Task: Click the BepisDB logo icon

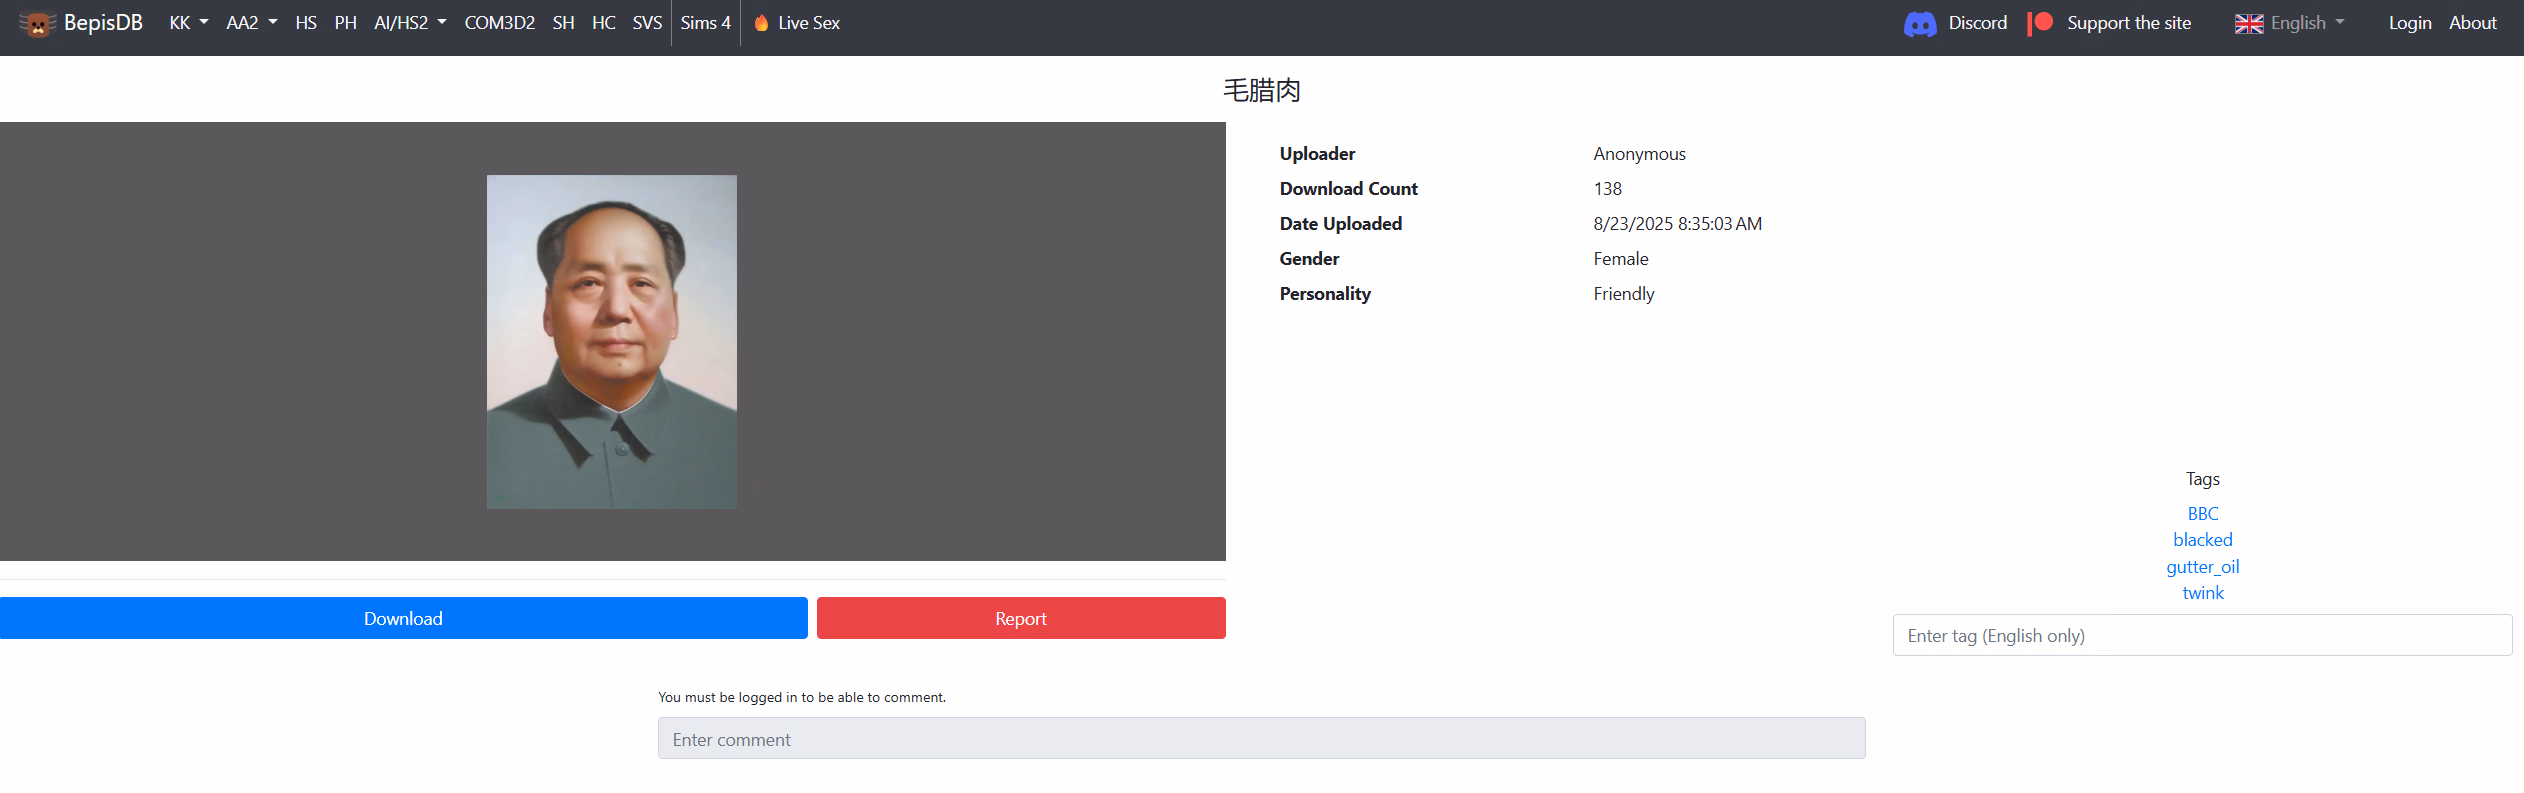Action: pos(37,24)
